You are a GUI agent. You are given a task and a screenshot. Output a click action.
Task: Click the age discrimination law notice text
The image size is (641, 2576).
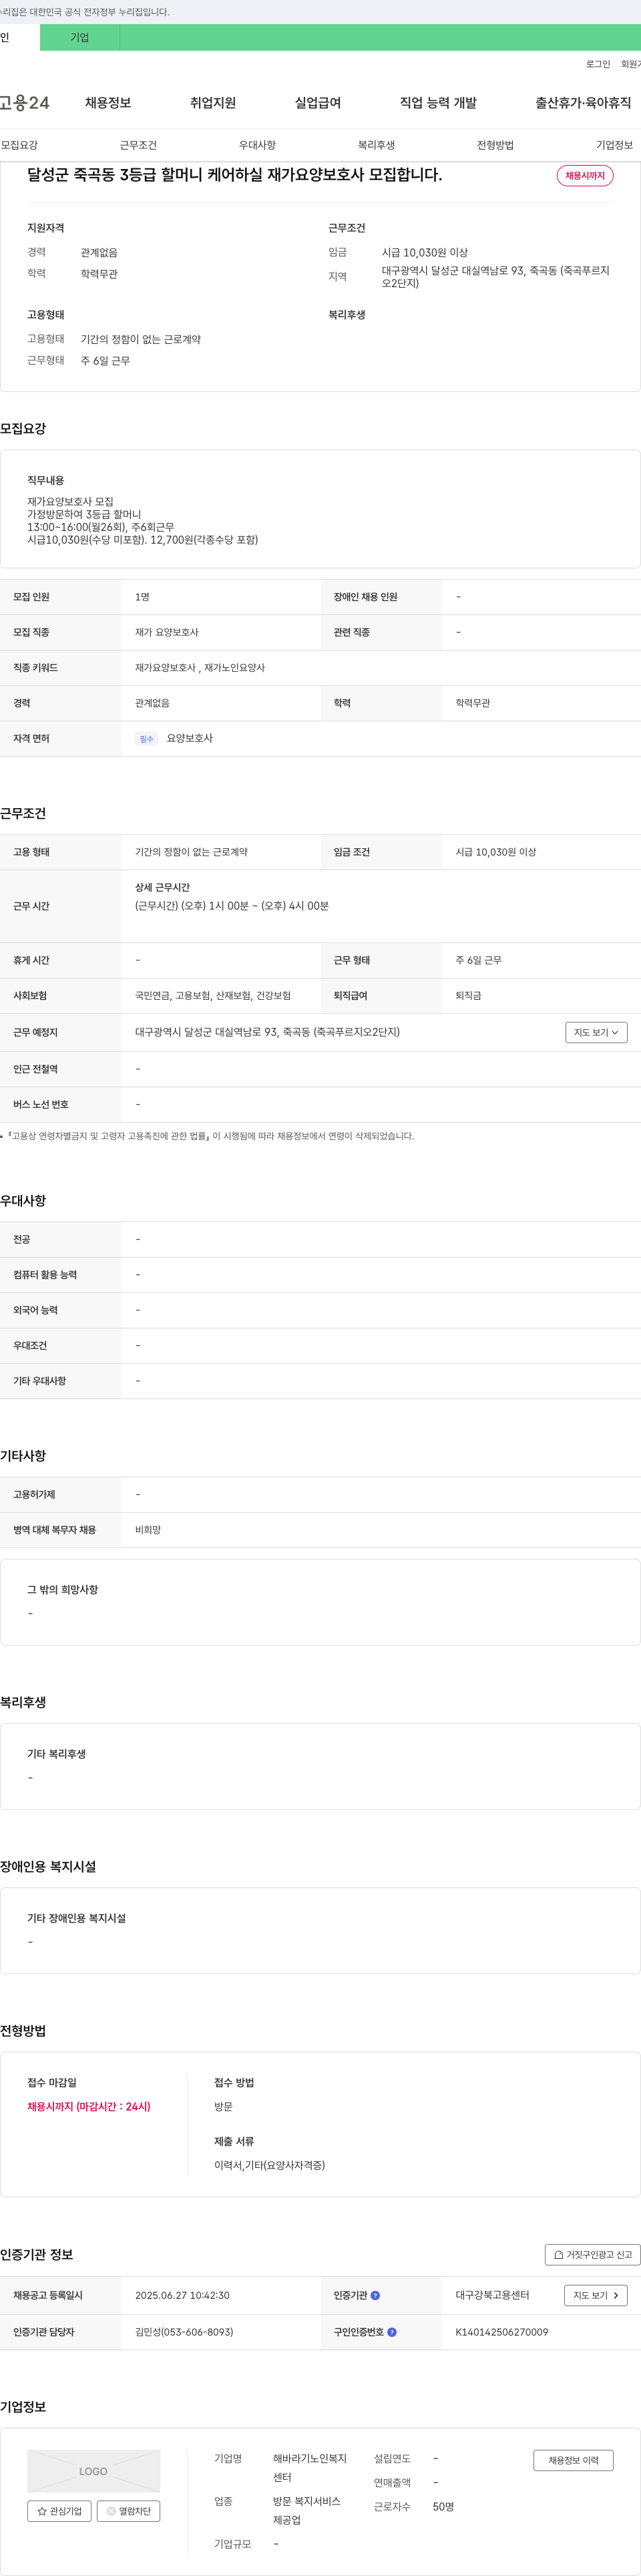(x=210, y=1136)
